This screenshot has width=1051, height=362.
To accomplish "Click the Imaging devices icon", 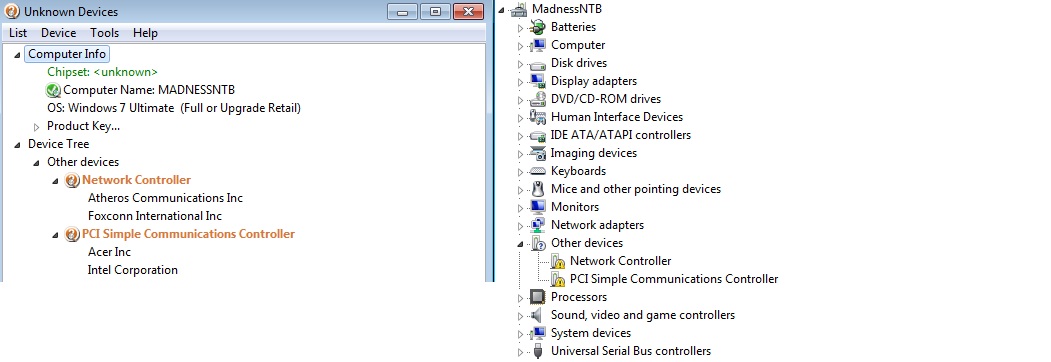I will (x=538, y=154).
